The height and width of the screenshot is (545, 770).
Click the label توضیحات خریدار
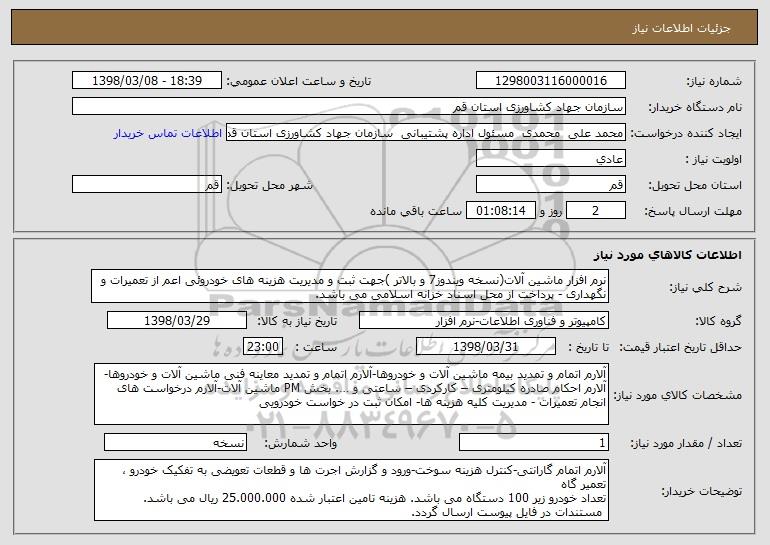[701, 491]
